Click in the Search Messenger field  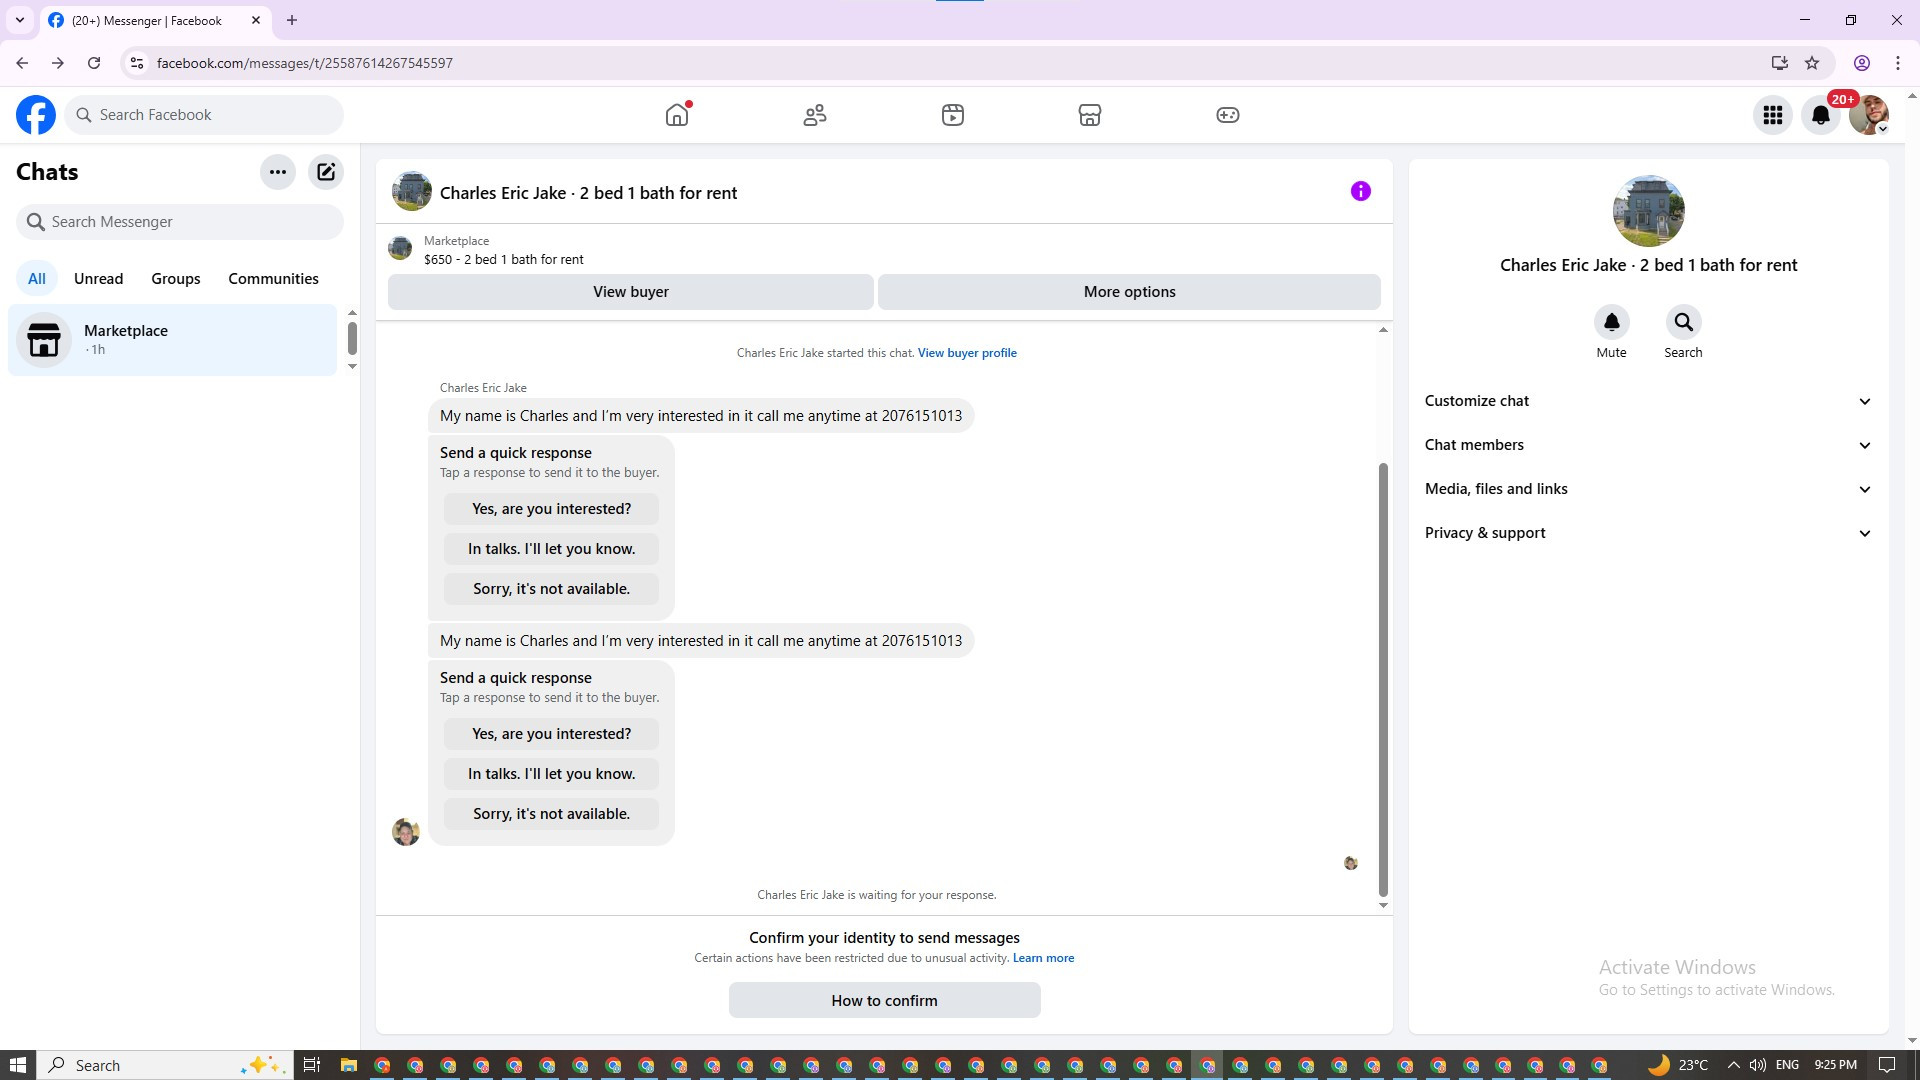[180, 222]
